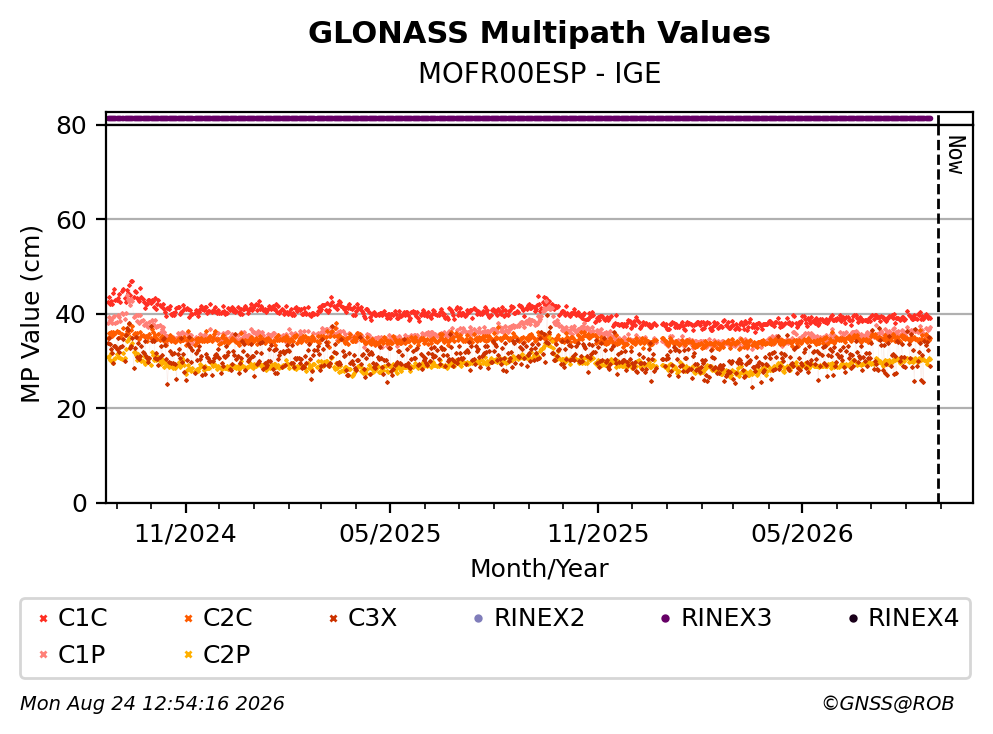Image resolution: width=993 pixels, height=734 pixels.
Task: Click the dashed Now vertical line
Action: (x=938, y=308)
